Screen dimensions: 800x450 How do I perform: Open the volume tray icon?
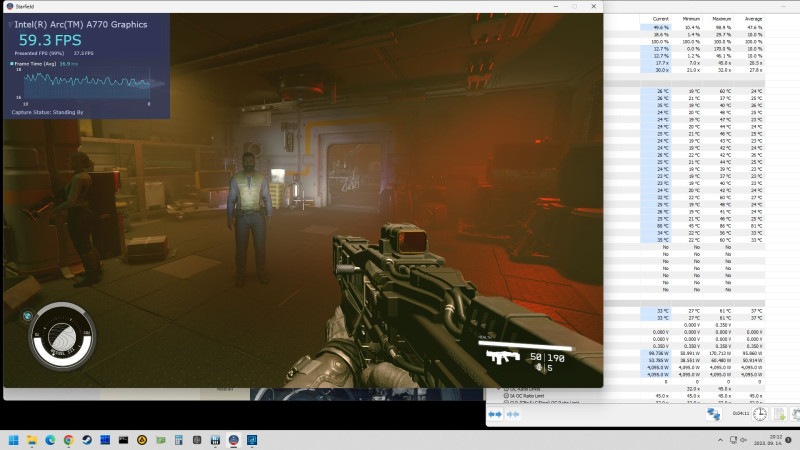pos(744,440)
